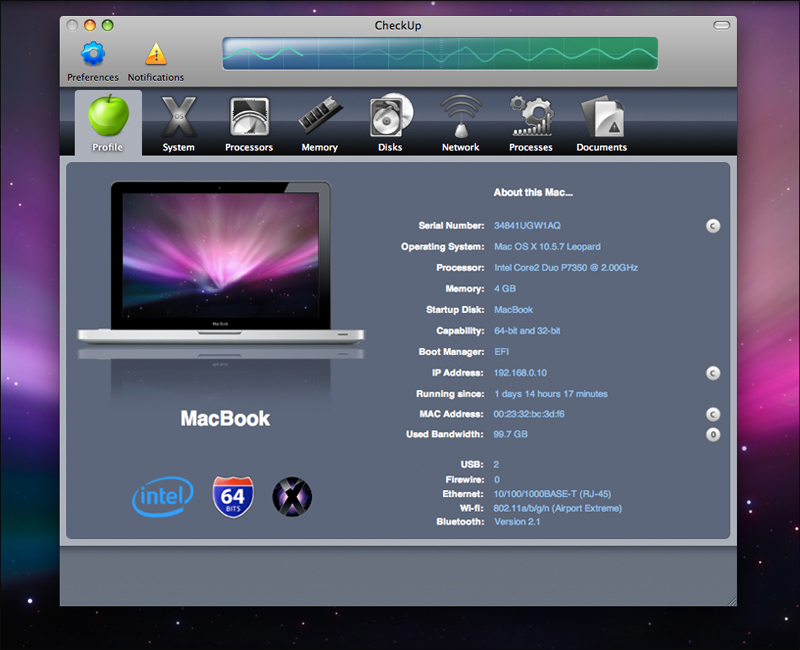Click the MacBook laptop image
800x650 pixels.
pyautogui.click(x=221, y=262)
